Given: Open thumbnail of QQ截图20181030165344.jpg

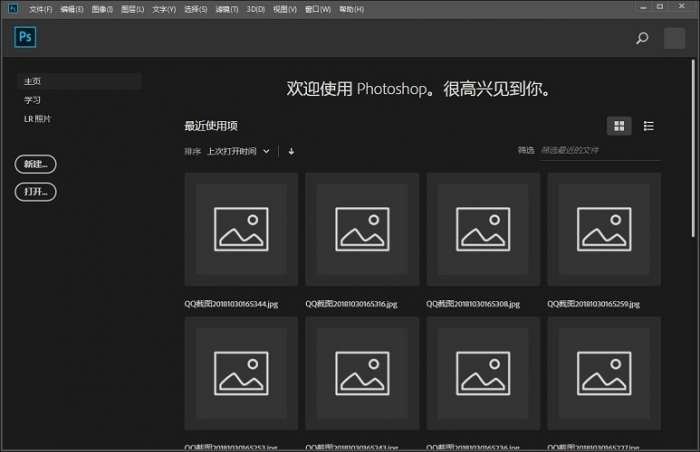Looking at the screenshot, I should tap(241, 229).
